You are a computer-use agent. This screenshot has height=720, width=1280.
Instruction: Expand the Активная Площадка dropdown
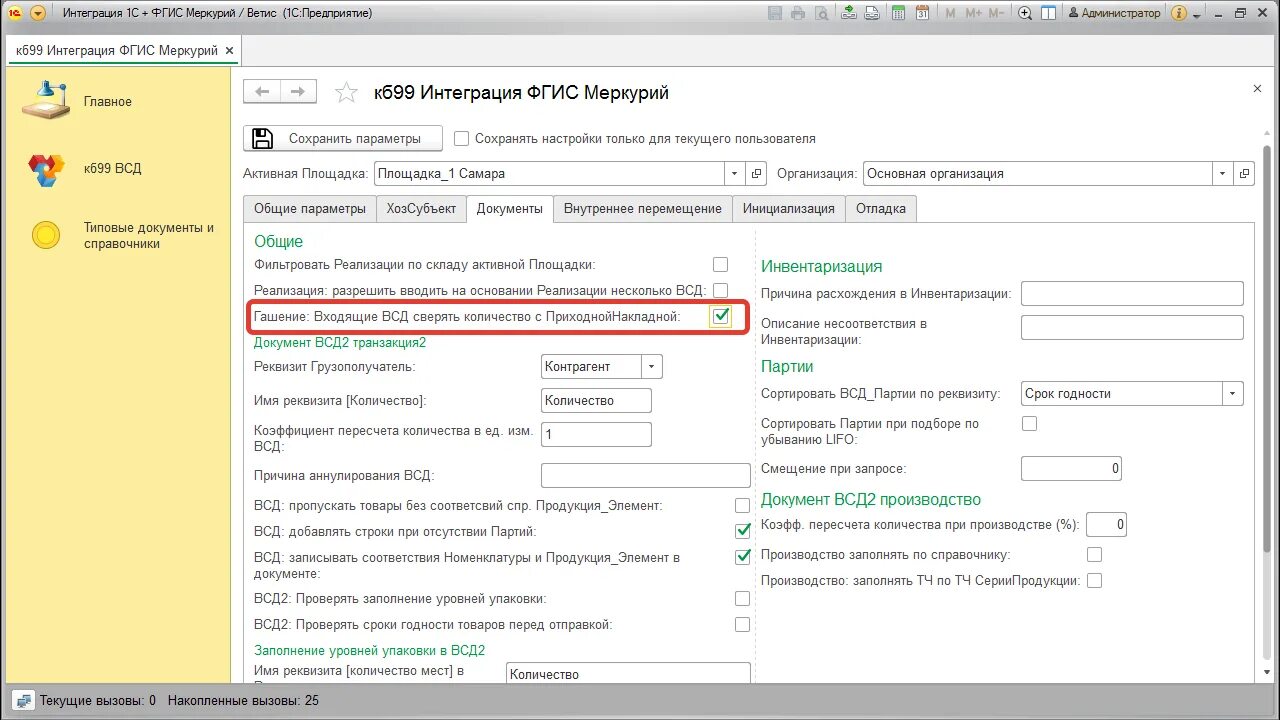(736, 173)
